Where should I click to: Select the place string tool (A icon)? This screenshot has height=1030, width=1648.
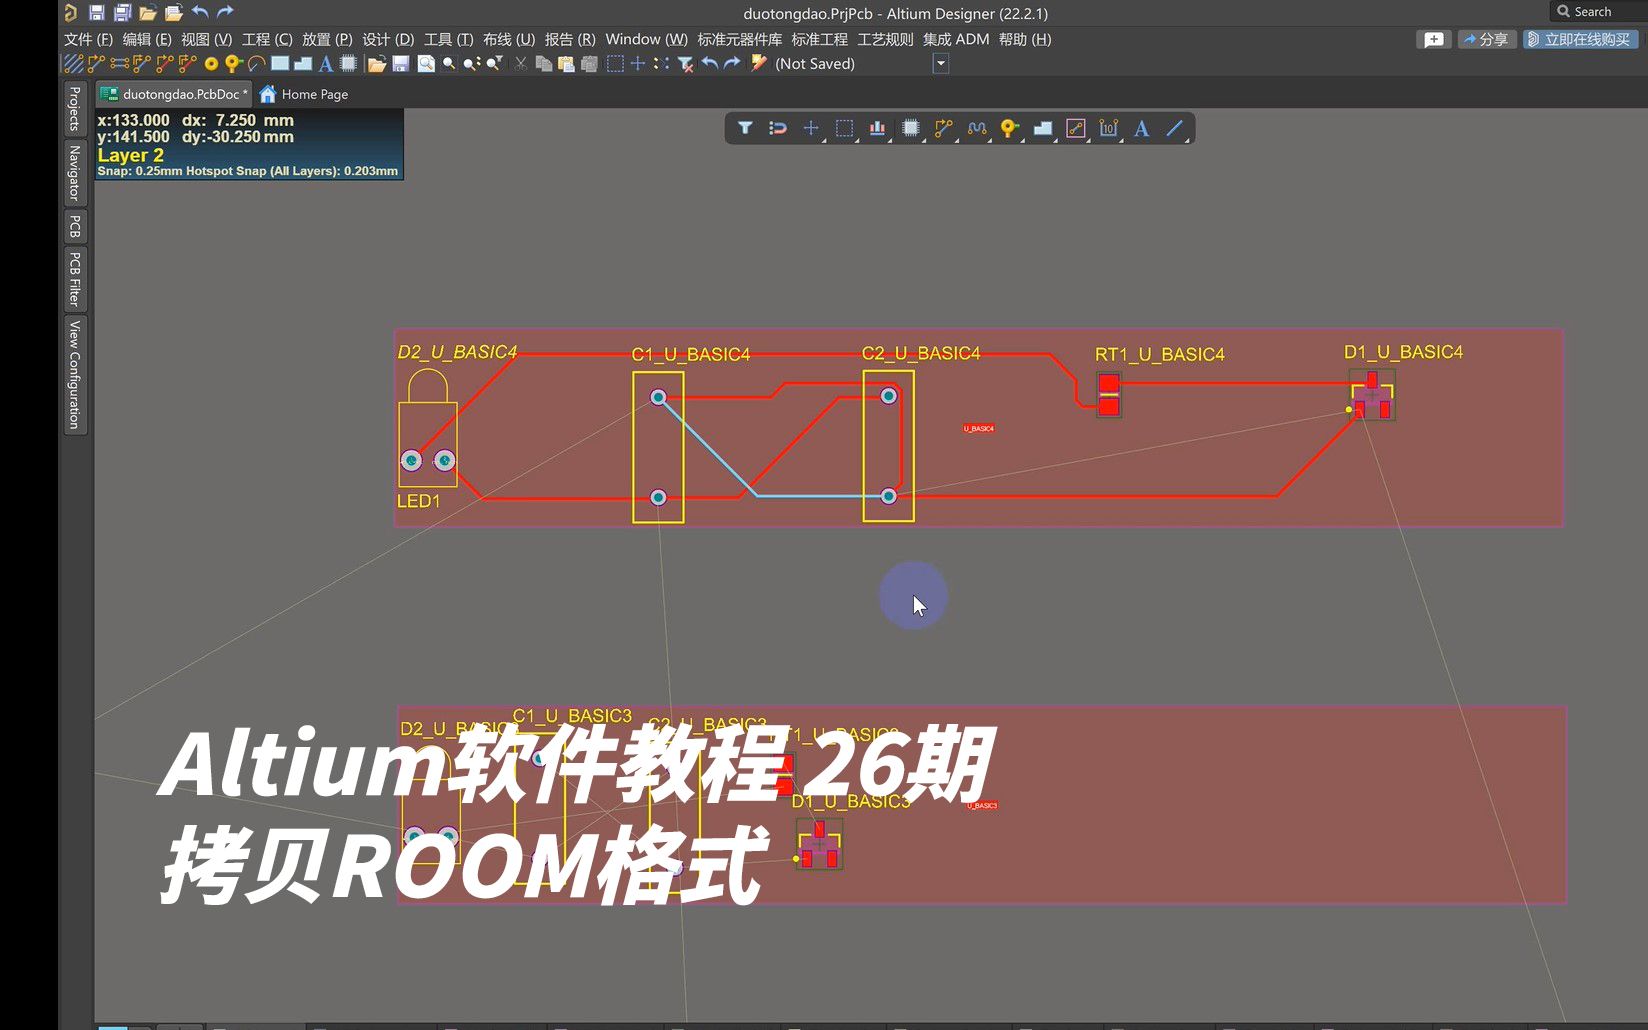point(324,63)
